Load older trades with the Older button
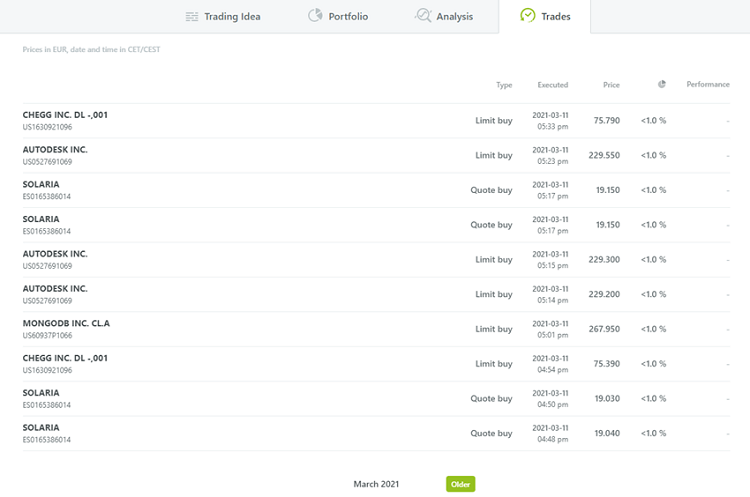 coord(461,484)
